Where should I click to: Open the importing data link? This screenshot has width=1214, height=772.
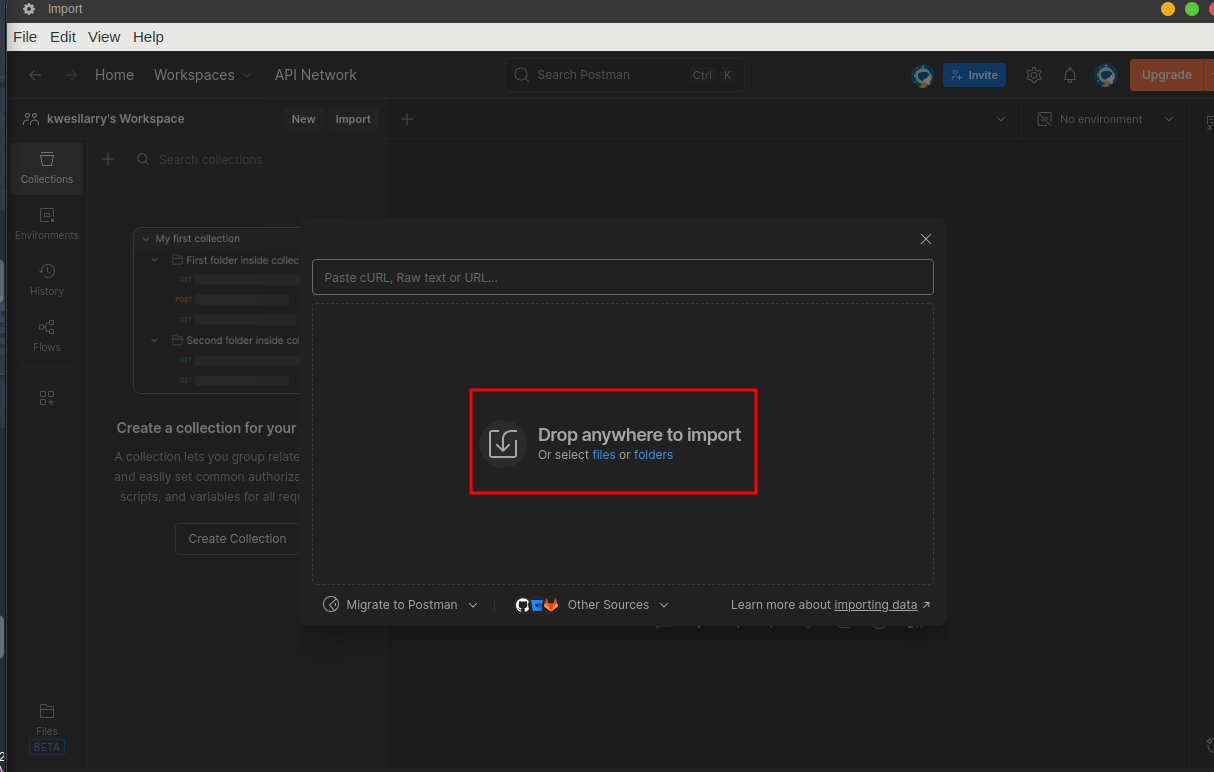[x=876, y=604]
